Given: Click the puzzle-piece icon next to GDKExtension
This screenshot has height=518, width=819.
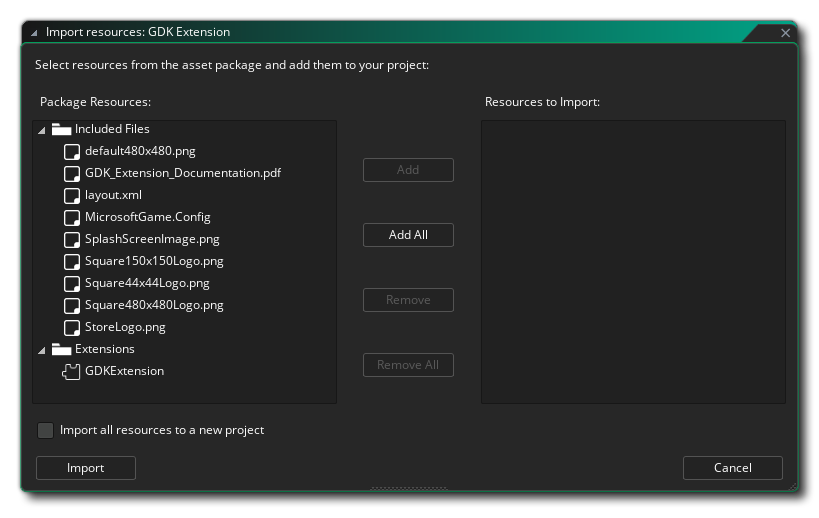Looking at the screenshot, I should coord(71,371).
